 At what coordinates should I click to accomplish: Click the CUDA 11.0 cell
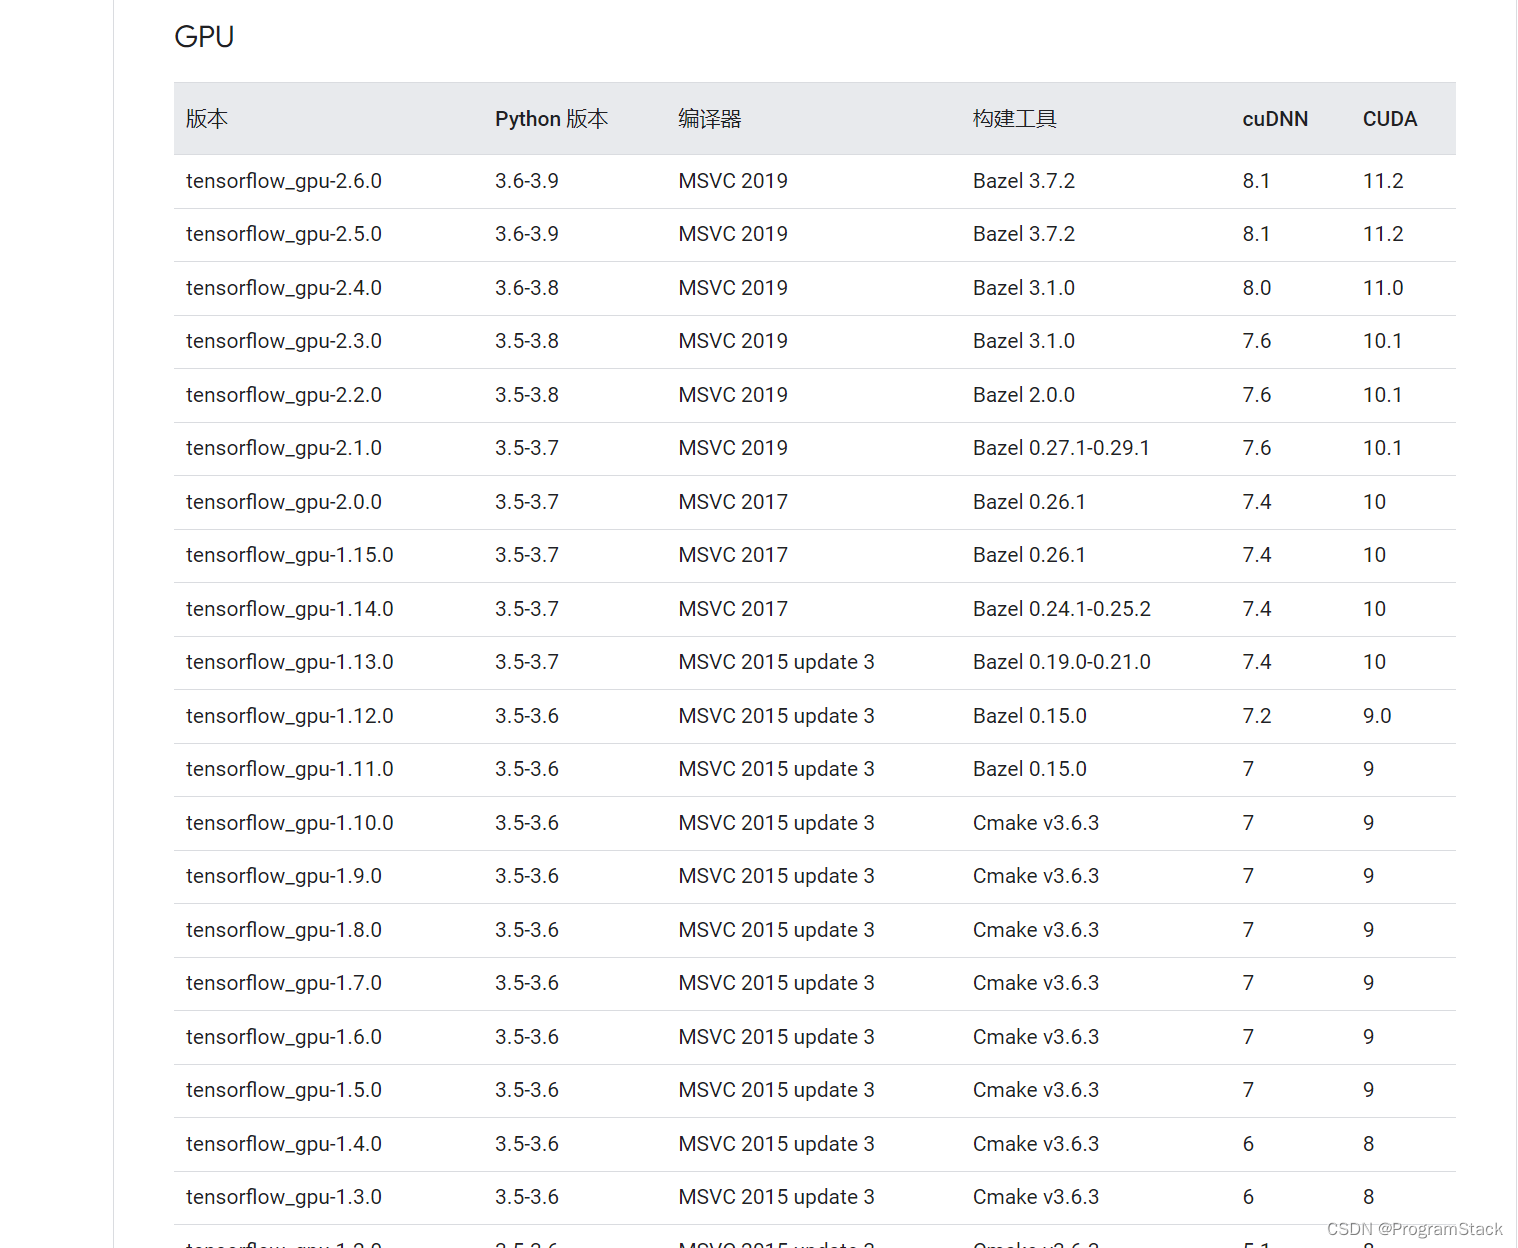click(1383, 288)
